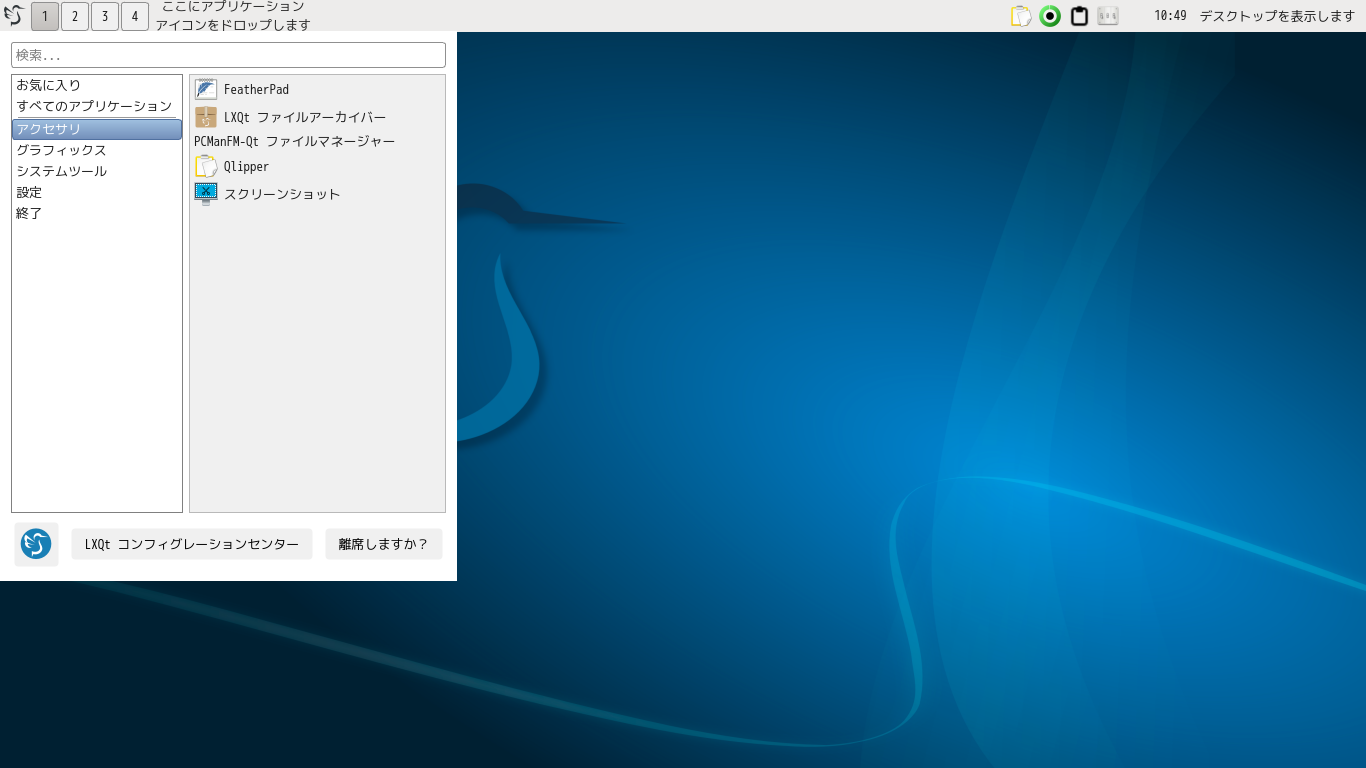Open LXQt コンフィグレーションセンター button
The image size is (1366, 768).
[x=192, y=544]
